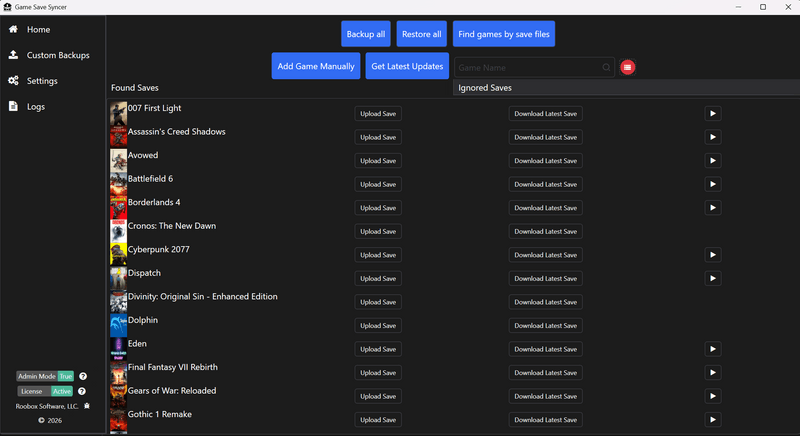This screenshot has height=436, width=800.
Task: Upload save for Borderlands 4
Action: [378, 208]
